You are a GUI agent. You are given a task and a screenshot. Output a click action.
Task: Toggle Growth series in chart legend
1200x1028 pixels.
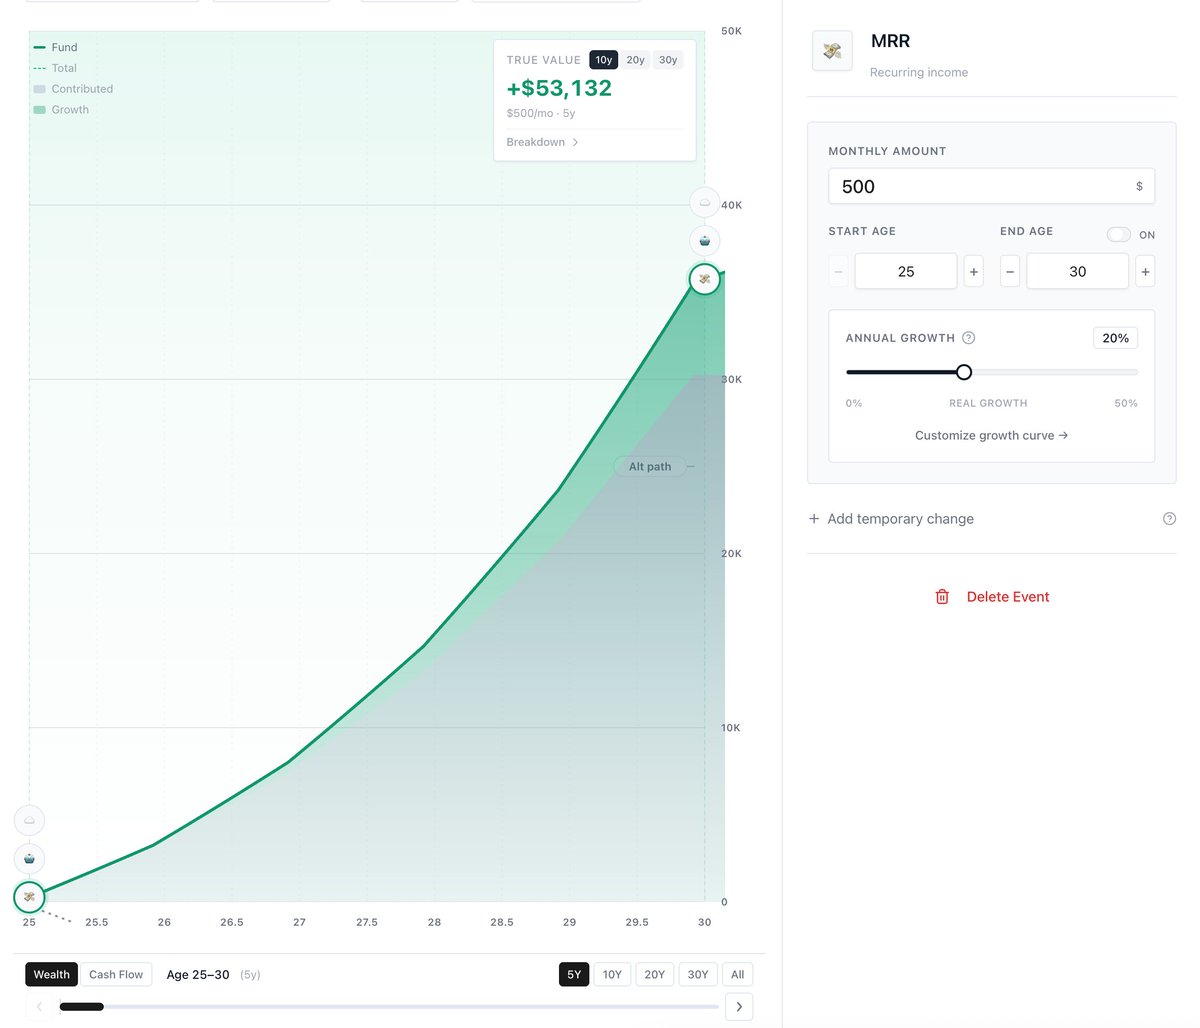(x=61, y=110)
